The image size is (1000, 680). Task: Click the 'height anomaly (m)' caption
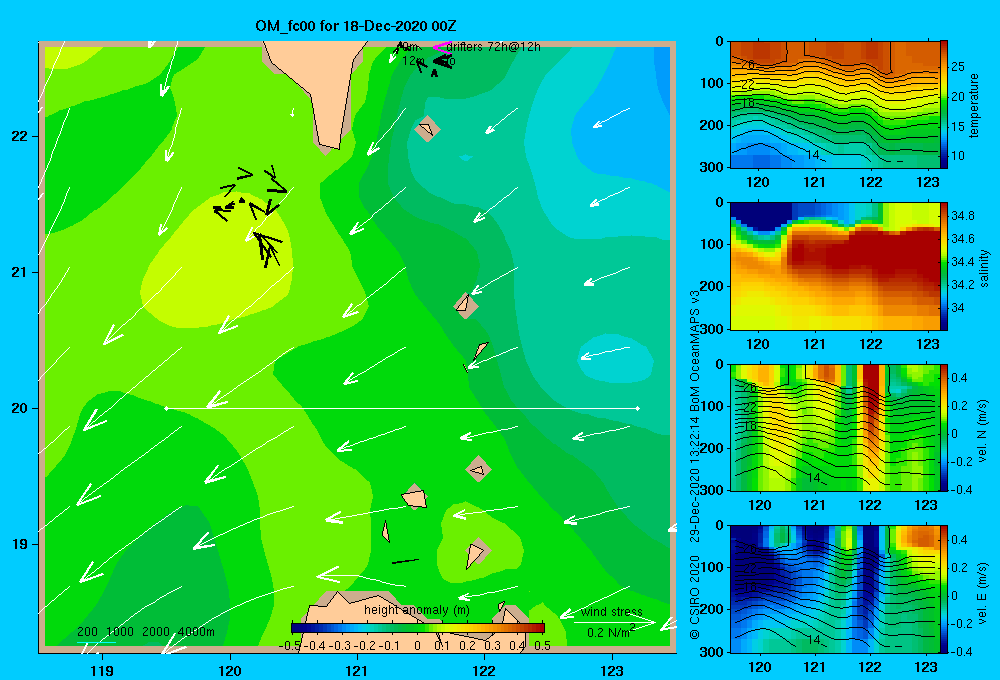[417, 610]
